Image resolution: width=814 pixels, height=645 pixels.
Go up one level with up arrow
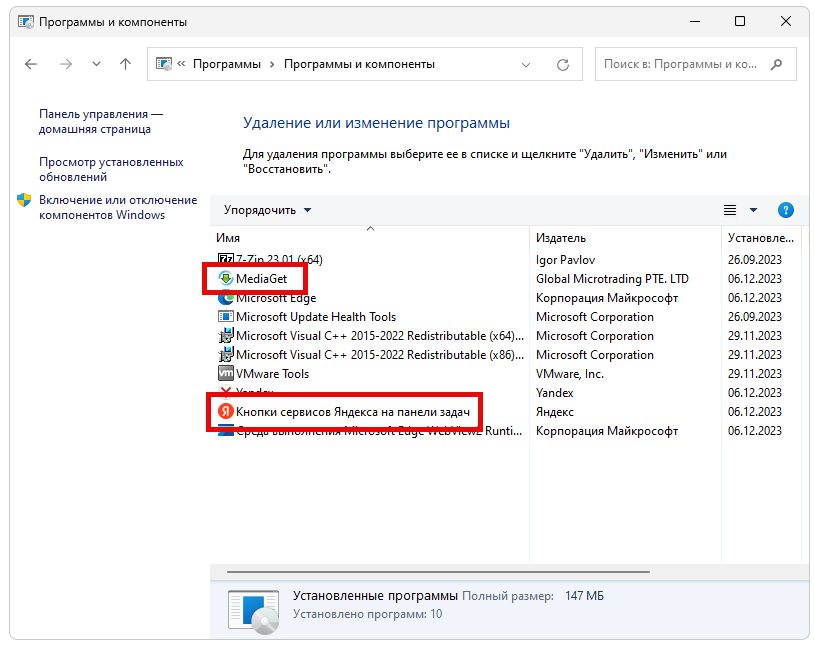pos(125,64)
